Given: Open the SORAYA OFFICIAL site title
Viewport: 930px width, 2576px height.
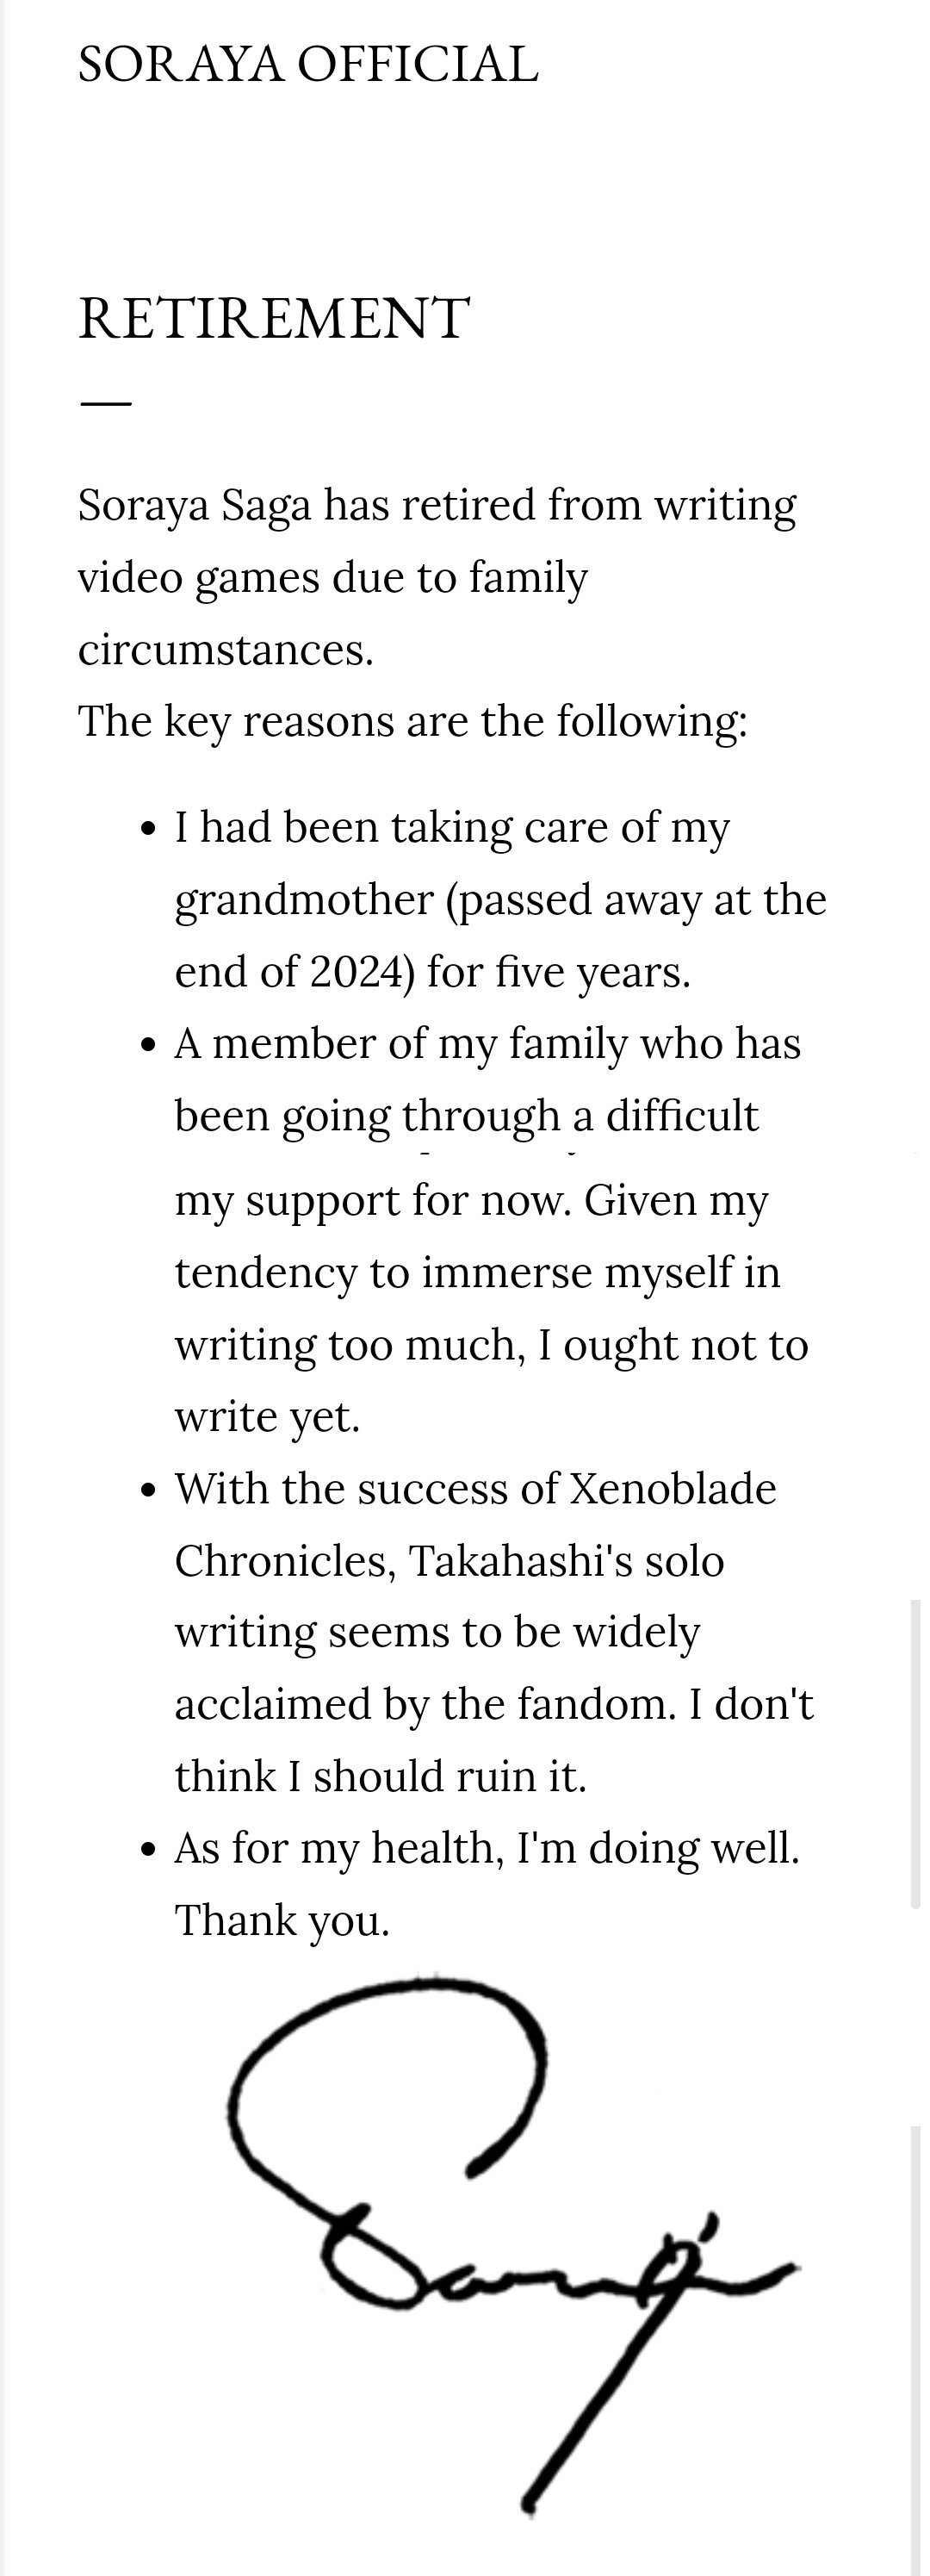Looking at the screenshot, I should coord(308,65).
